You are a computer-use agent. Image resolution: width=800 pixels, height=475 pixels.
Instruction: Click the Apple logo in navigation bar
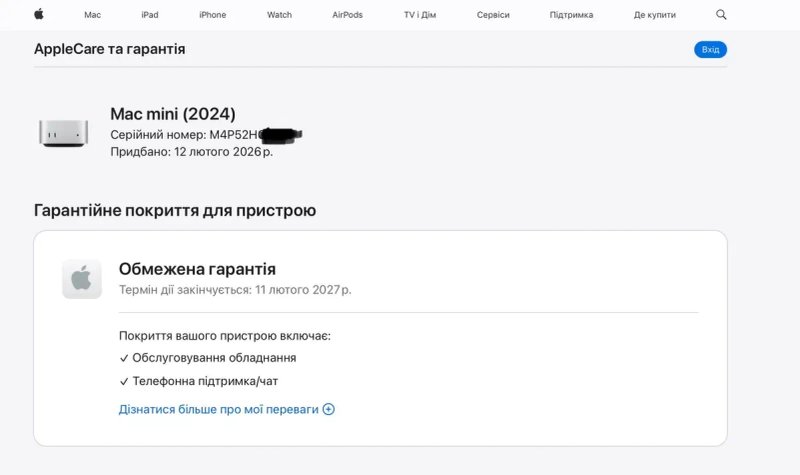point(39,14)
